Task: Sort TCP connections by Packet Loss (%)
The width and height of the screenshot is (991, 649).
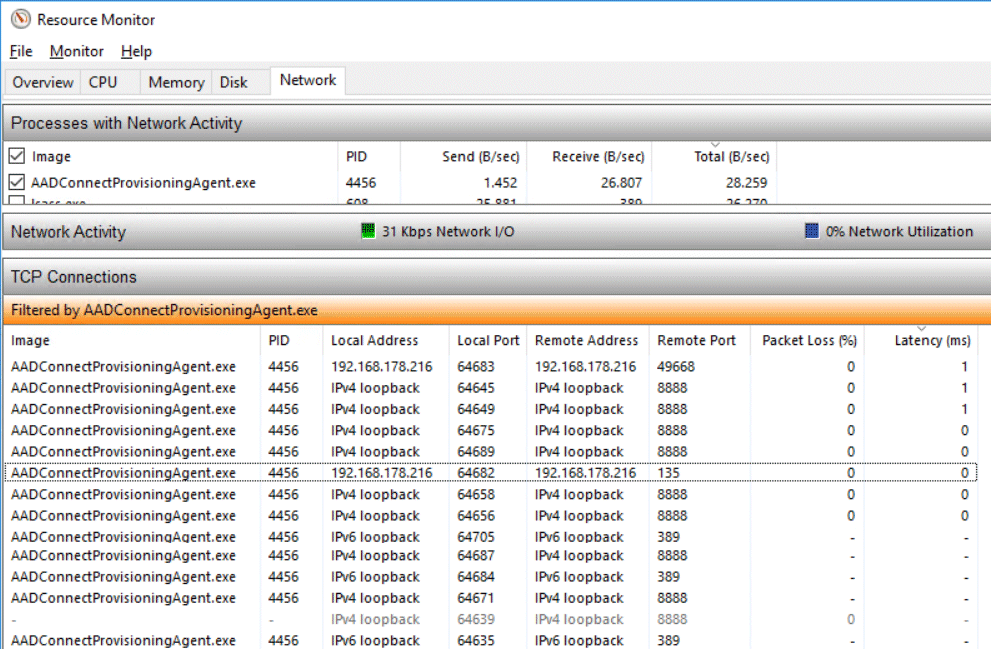Action: 807,341
